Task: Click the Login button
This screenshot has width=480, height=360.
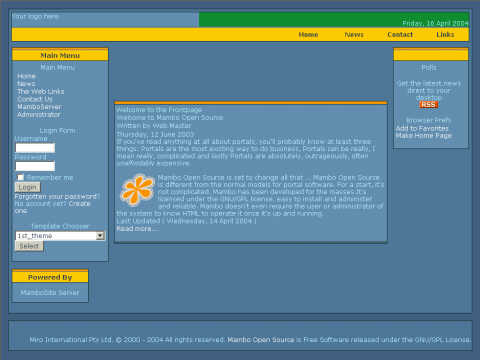Action: (x=28, y=187)
